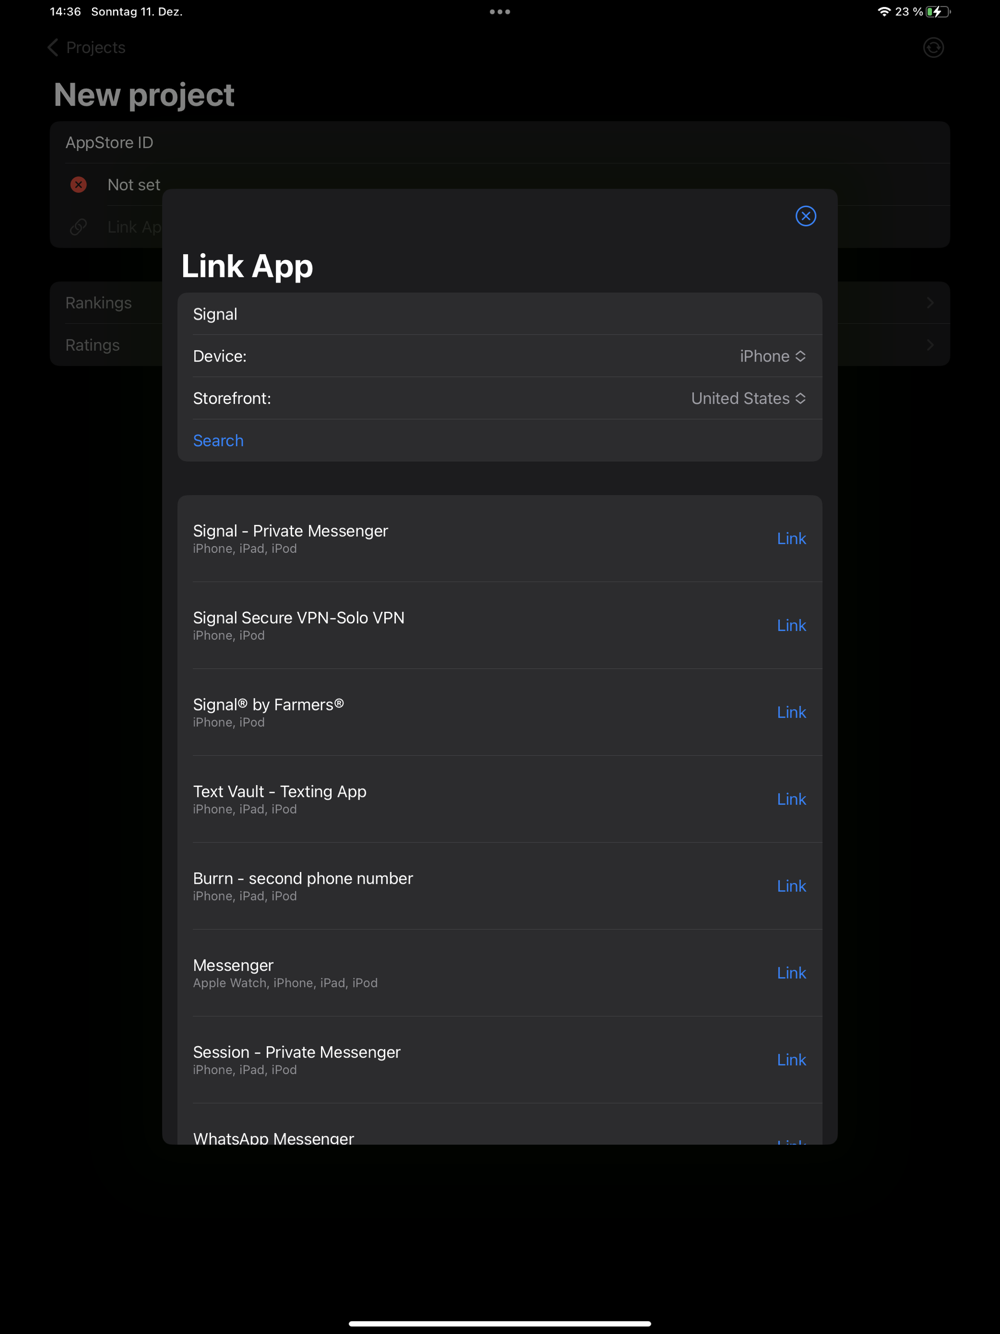Select the WhatsApp Messenger result title

click(273, 1138)
